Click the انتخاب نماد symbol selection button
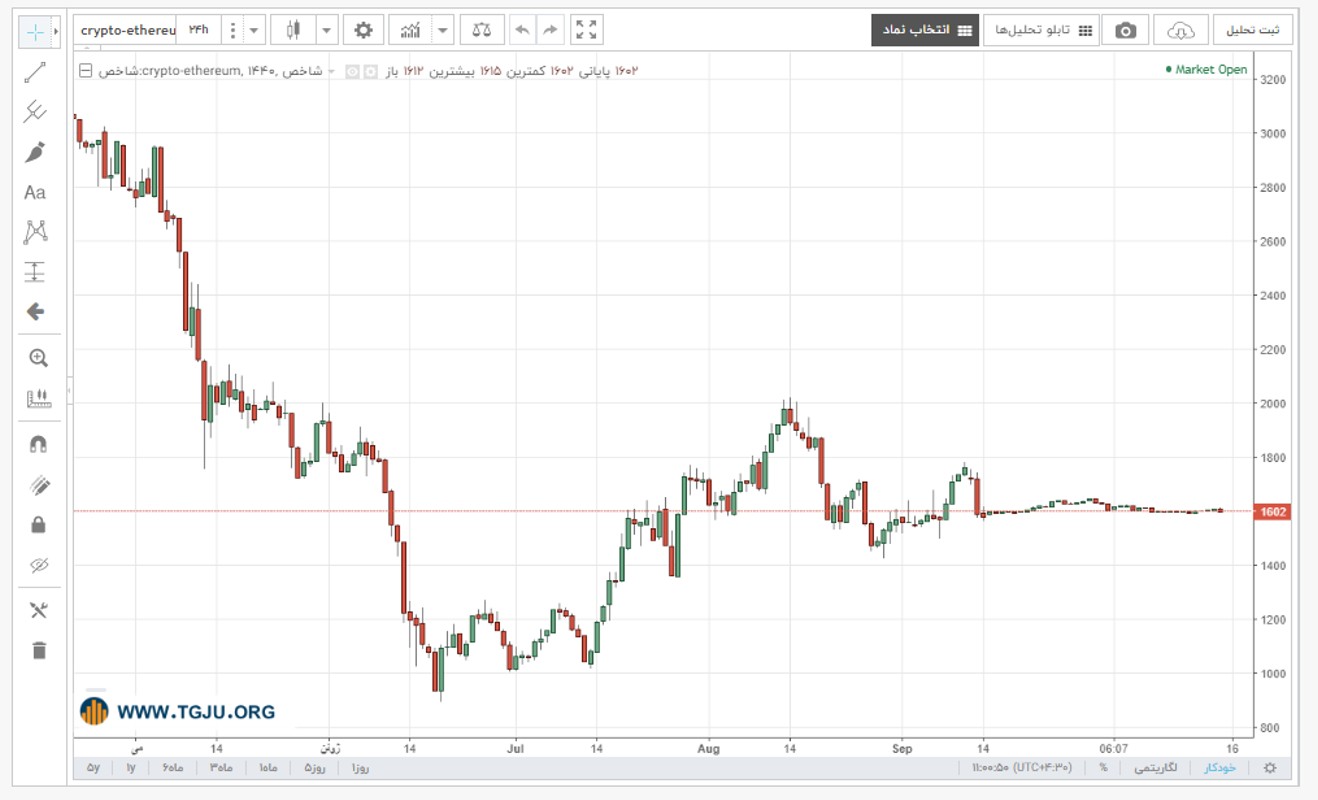This screenshot has width=1318, height=800. (x=925, y=31)
